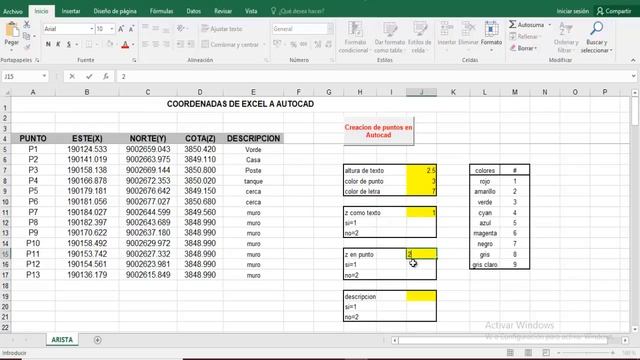Open Formato condicional menu

click(x=354, y=38)
